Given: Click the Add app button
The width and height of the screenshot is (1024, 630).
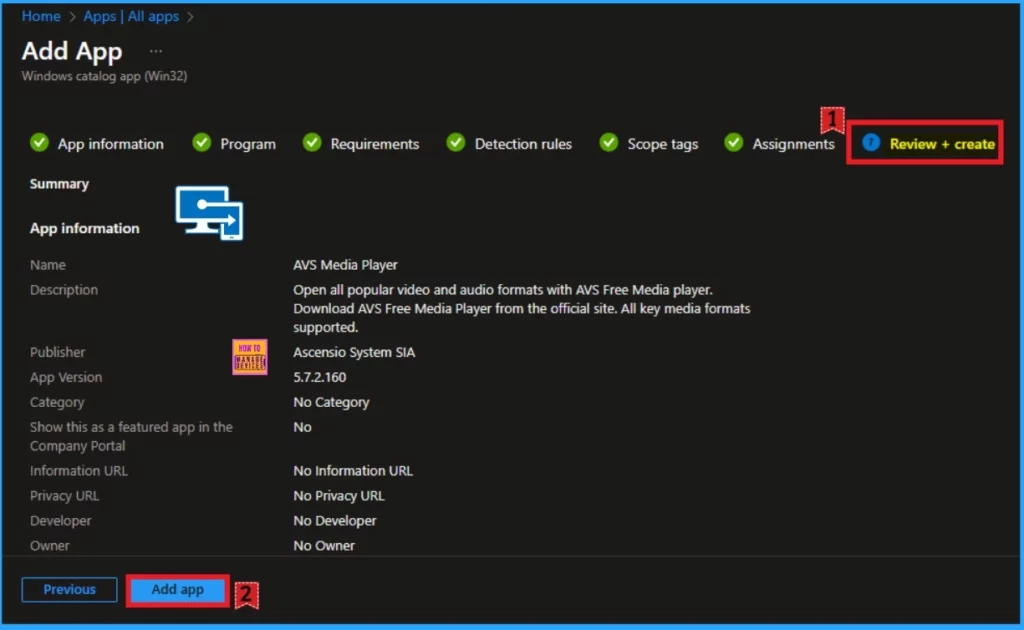Looking at the screenshot, I should 178,590.
